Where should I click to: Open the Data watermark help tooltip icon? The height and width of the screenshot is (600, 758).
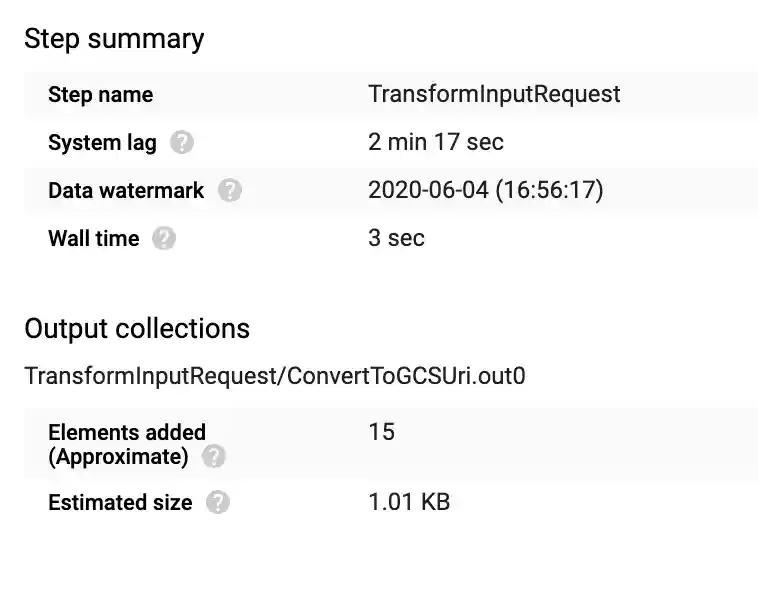click(230, 191)
